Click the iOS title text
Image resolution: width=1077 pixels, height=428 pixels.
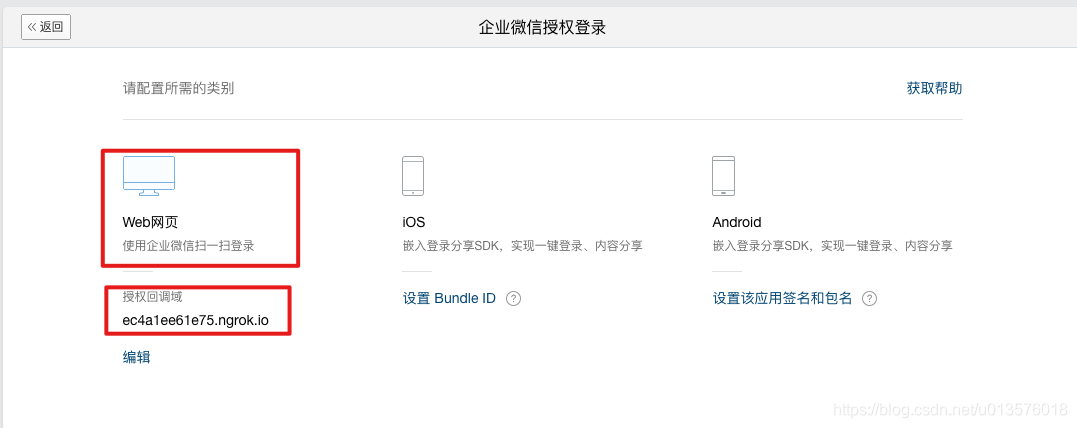click(413, 223)
